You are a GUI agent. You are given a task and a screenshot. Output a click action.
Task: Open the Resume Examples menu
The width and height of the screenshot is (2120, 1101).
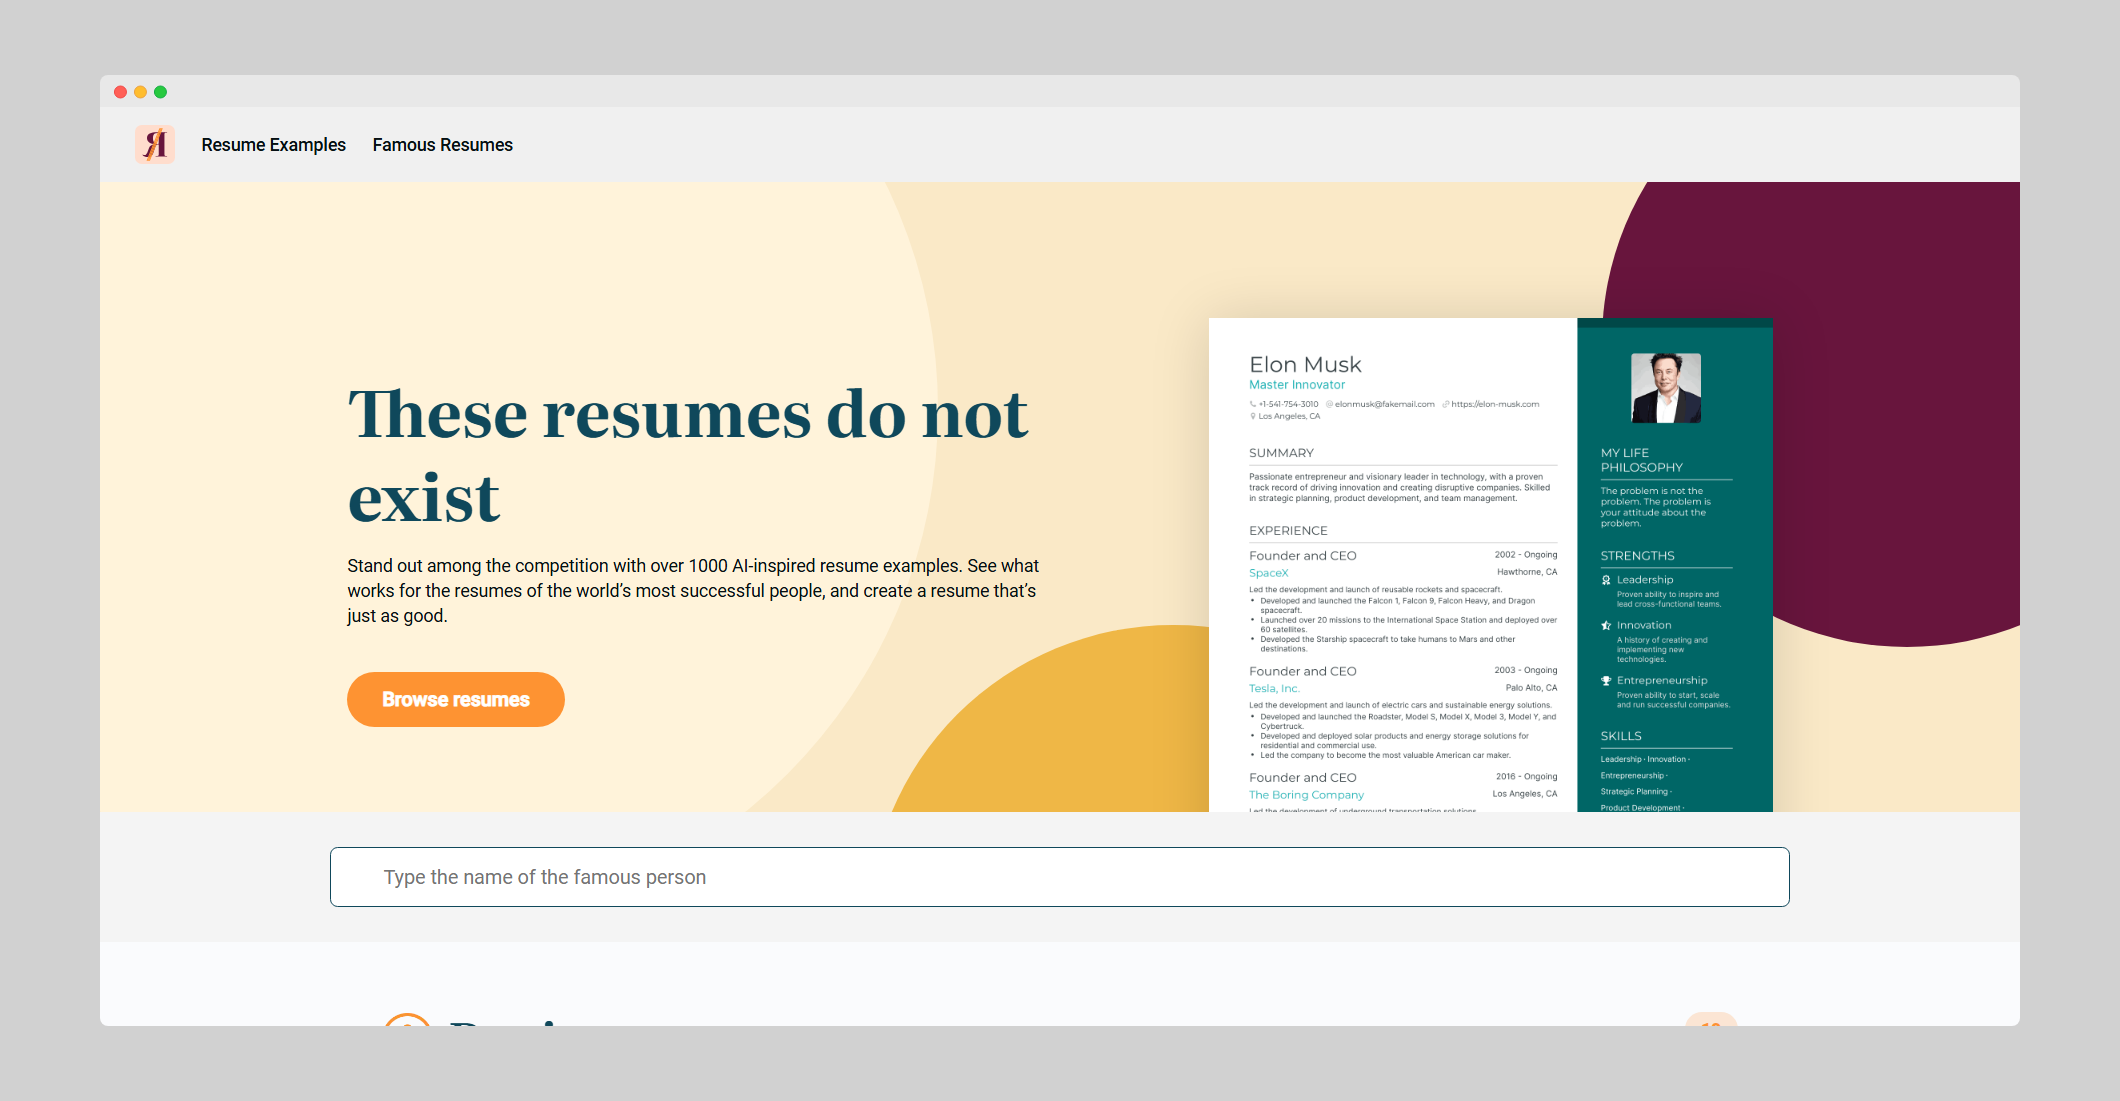tap(273, 144)
